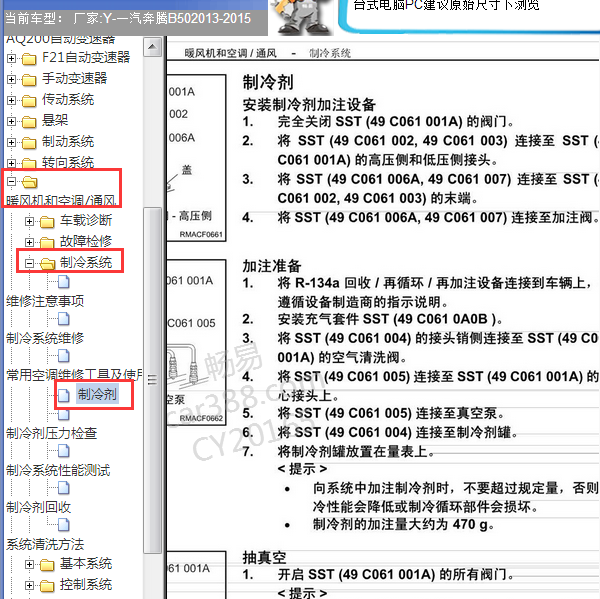Click the document icon above 系统清洗方法
The width and height of the screenshot is (600, 599).
pos(64,525)
